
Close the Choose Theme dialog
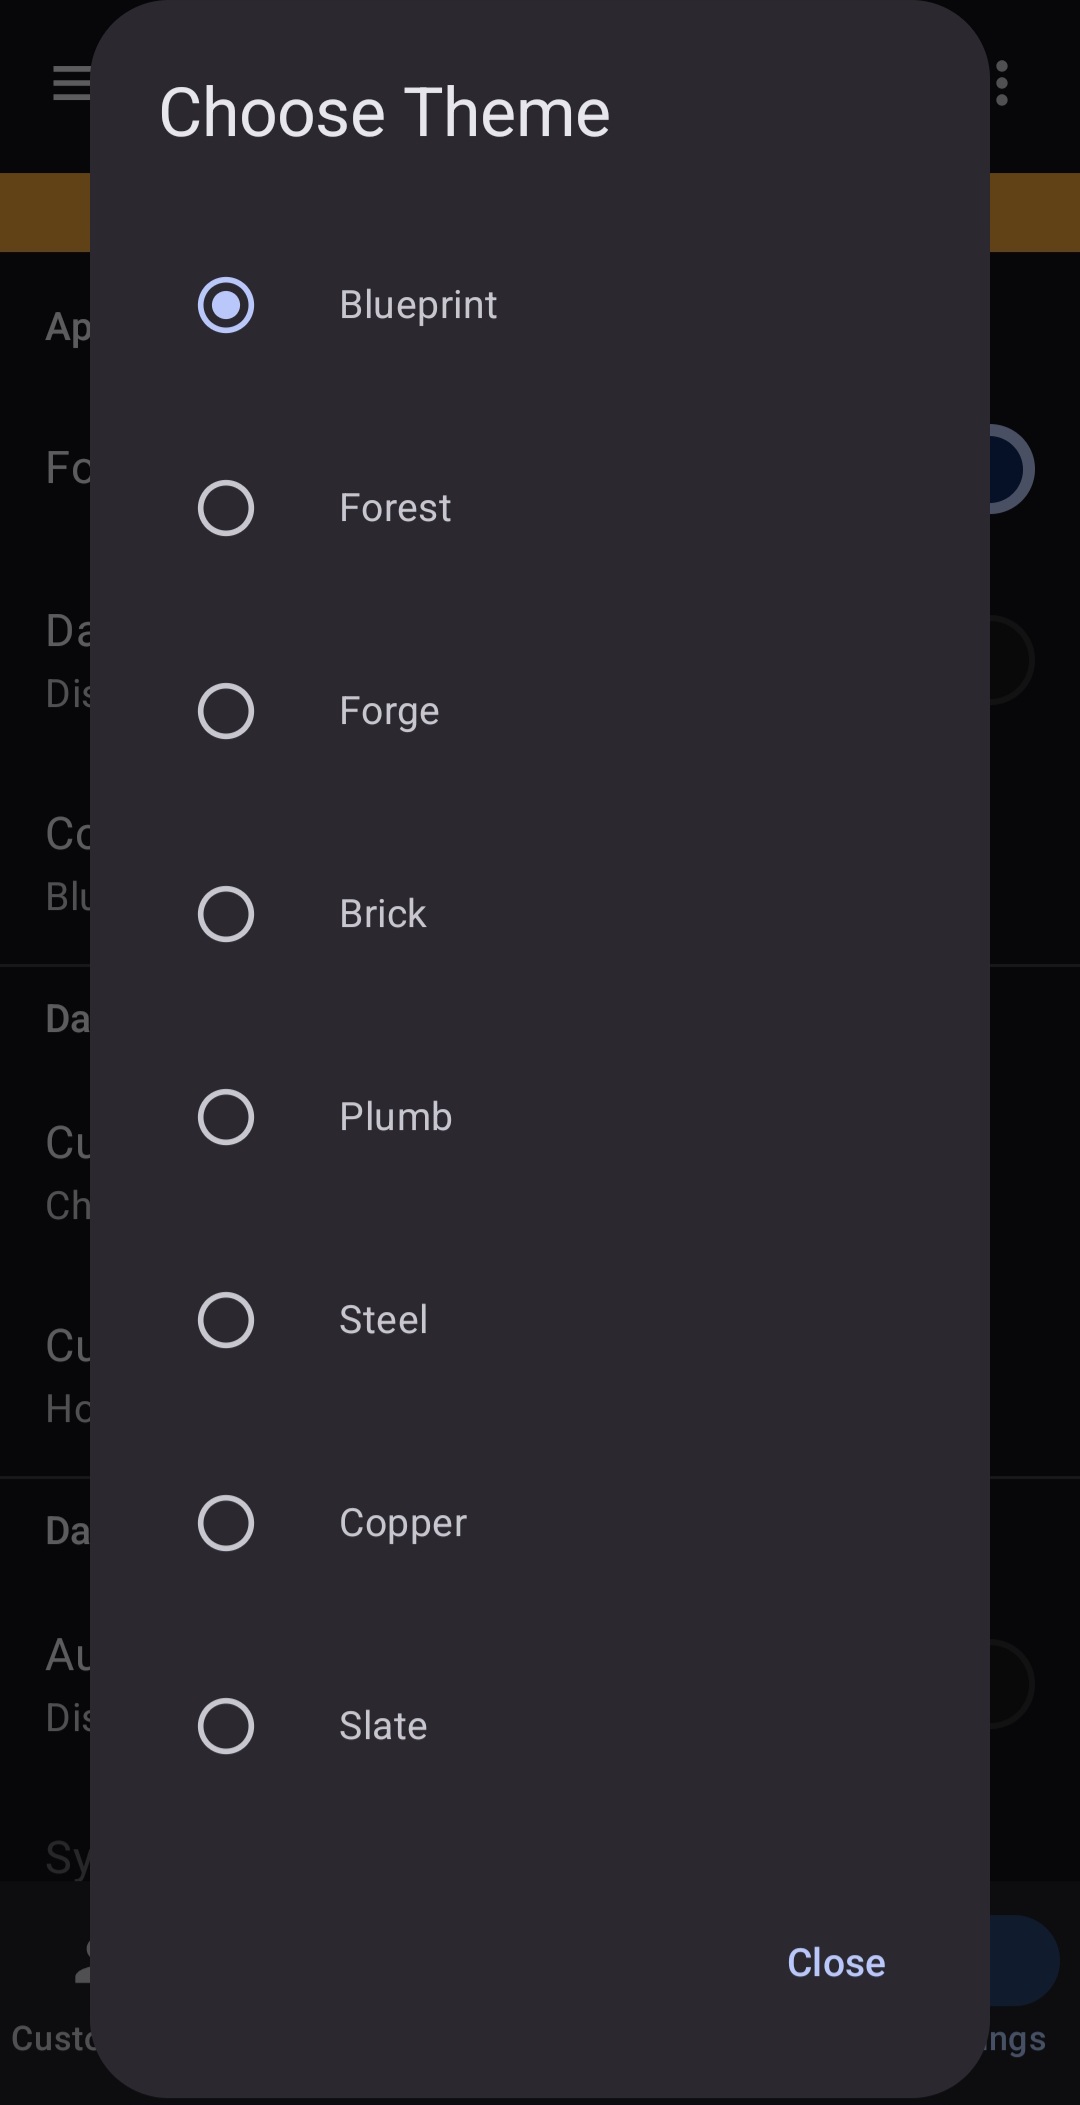pyautogui.click(x=836, y=1962)
